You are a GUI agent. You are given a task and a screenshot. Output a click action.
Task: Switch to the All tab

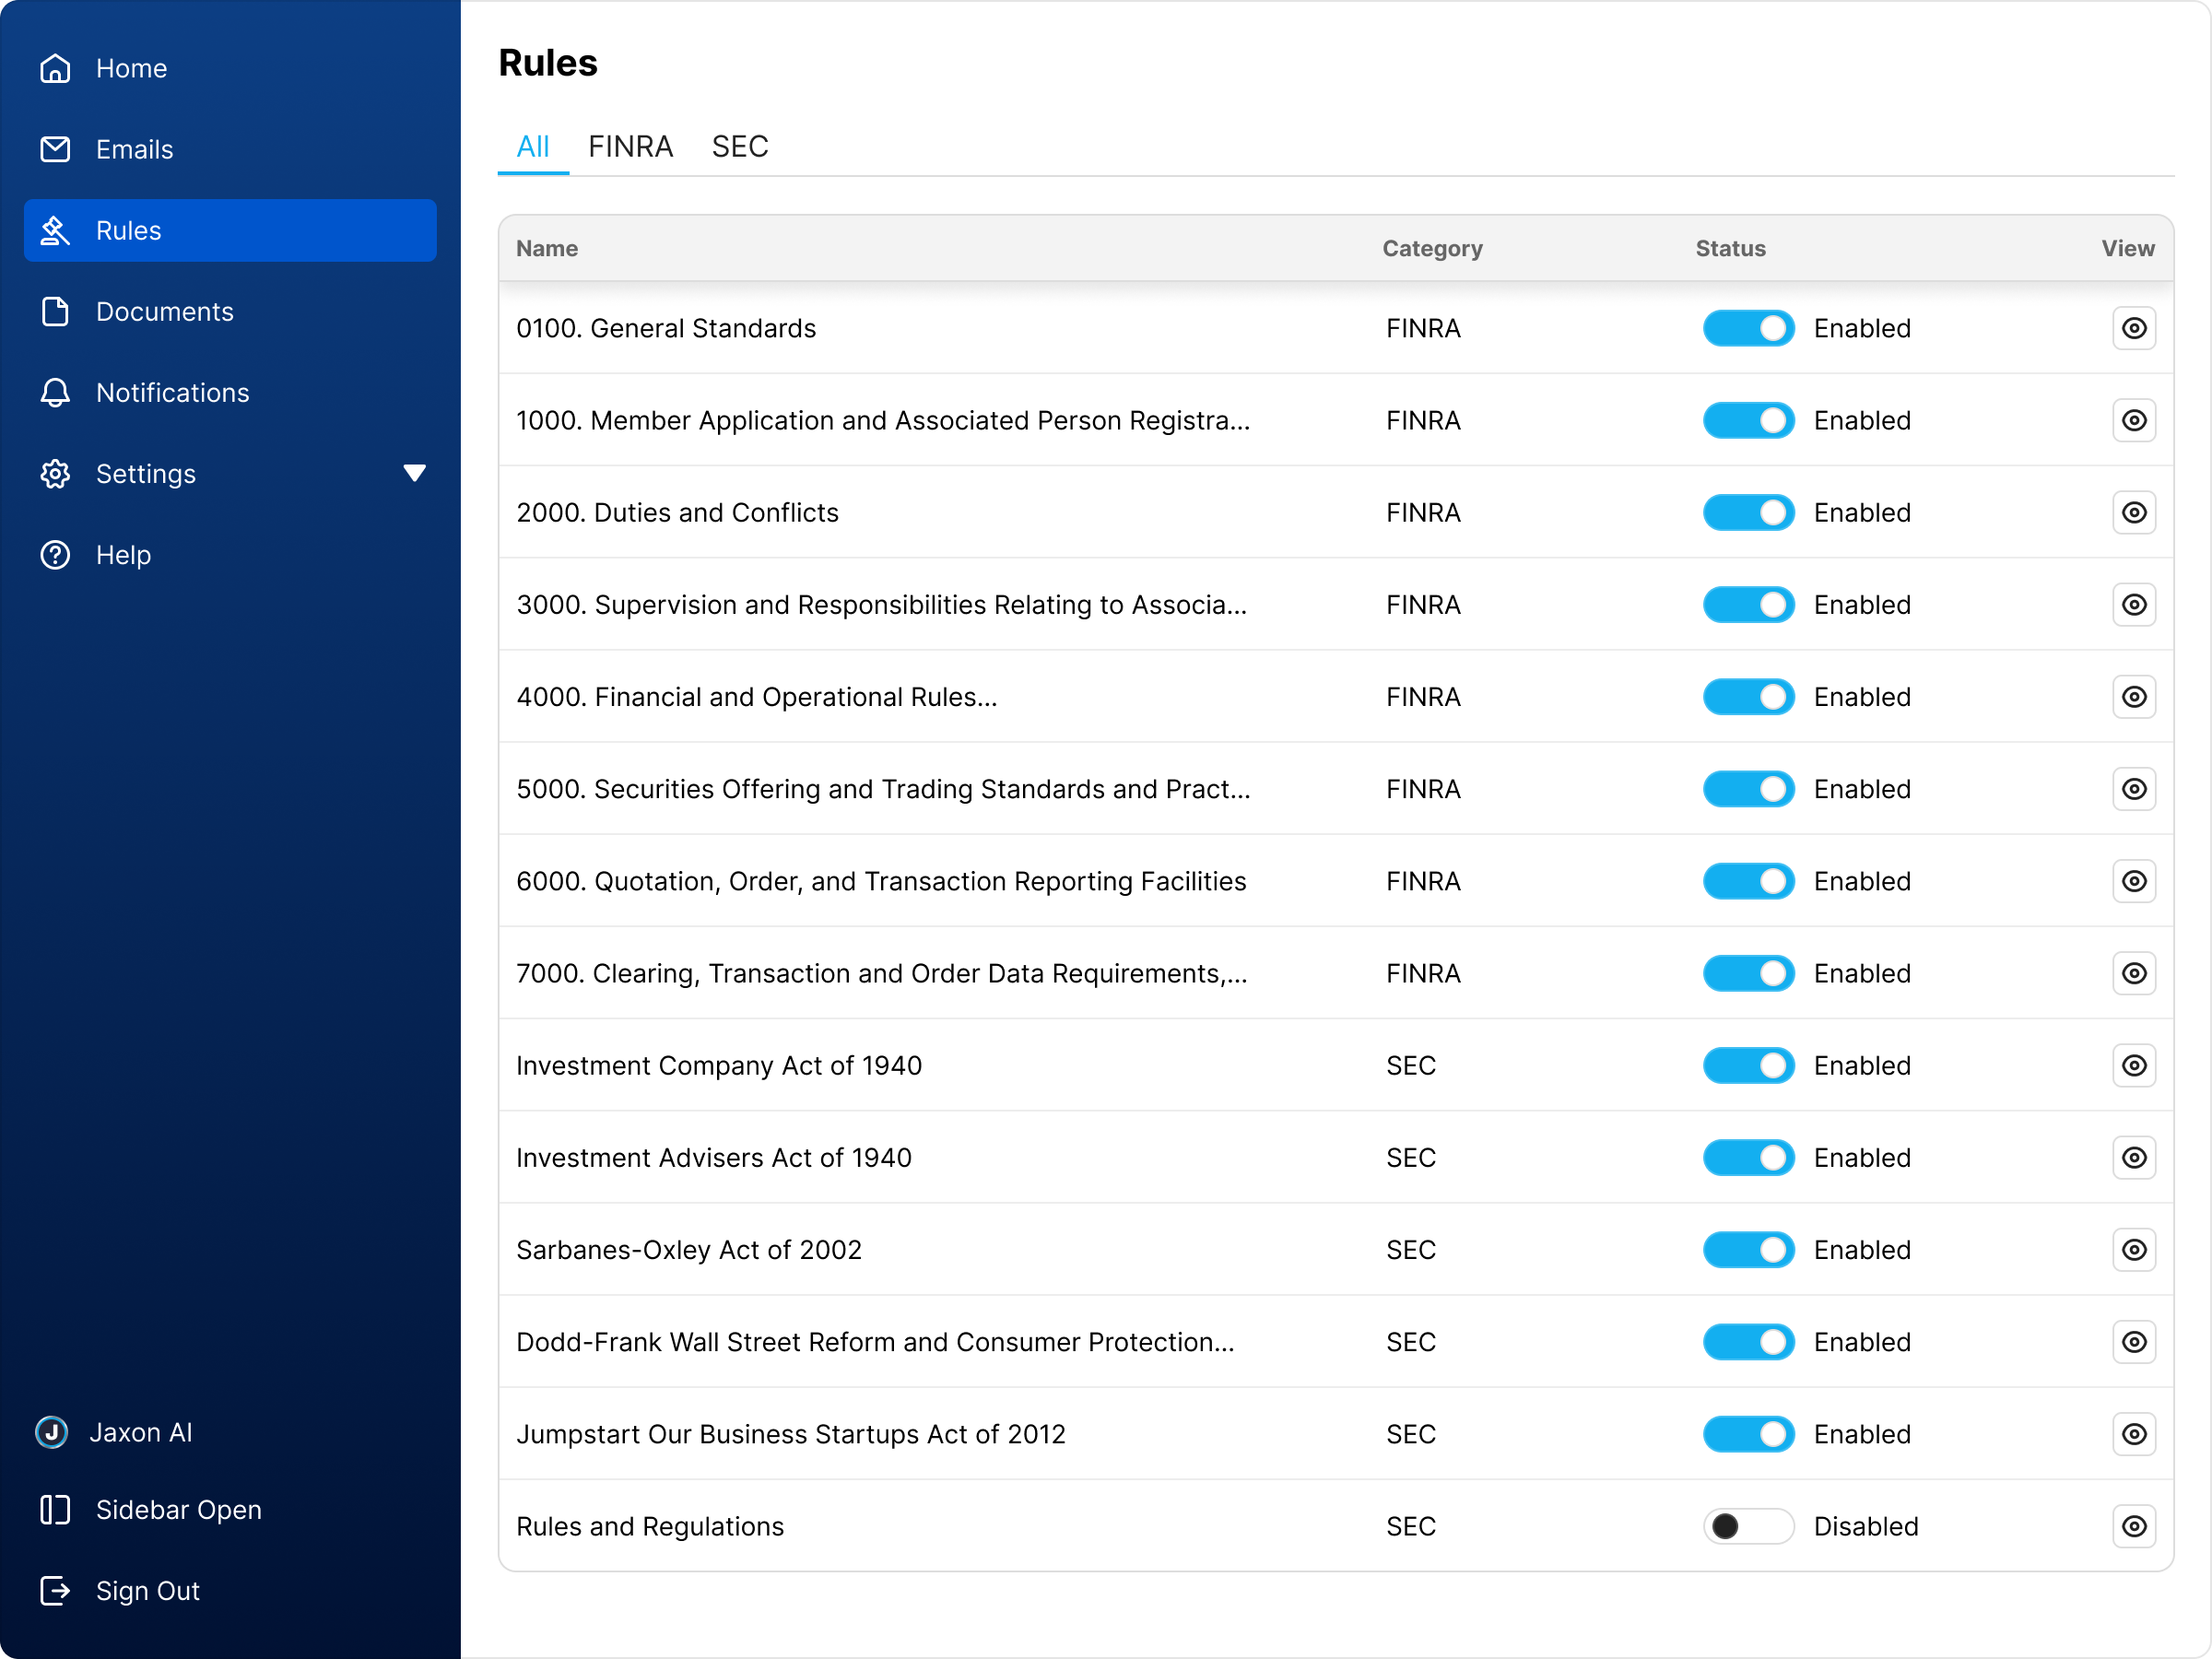click(x=533, y=147)
